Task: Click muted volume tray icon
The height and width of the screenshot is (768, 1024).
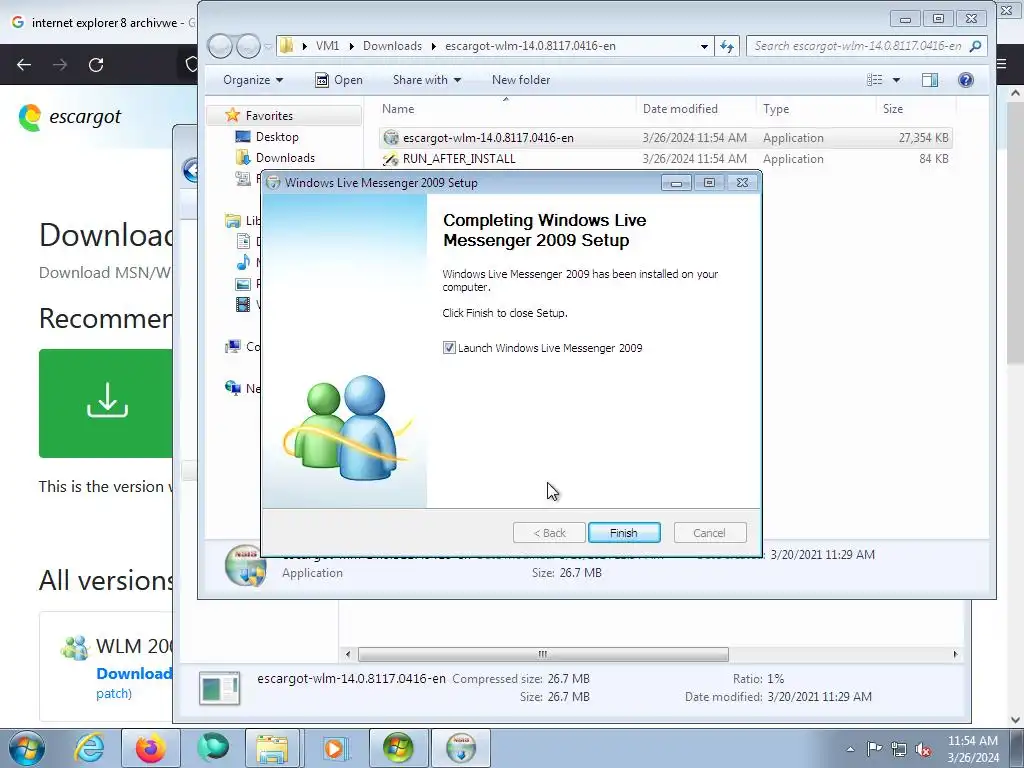Action: [923, 749]
